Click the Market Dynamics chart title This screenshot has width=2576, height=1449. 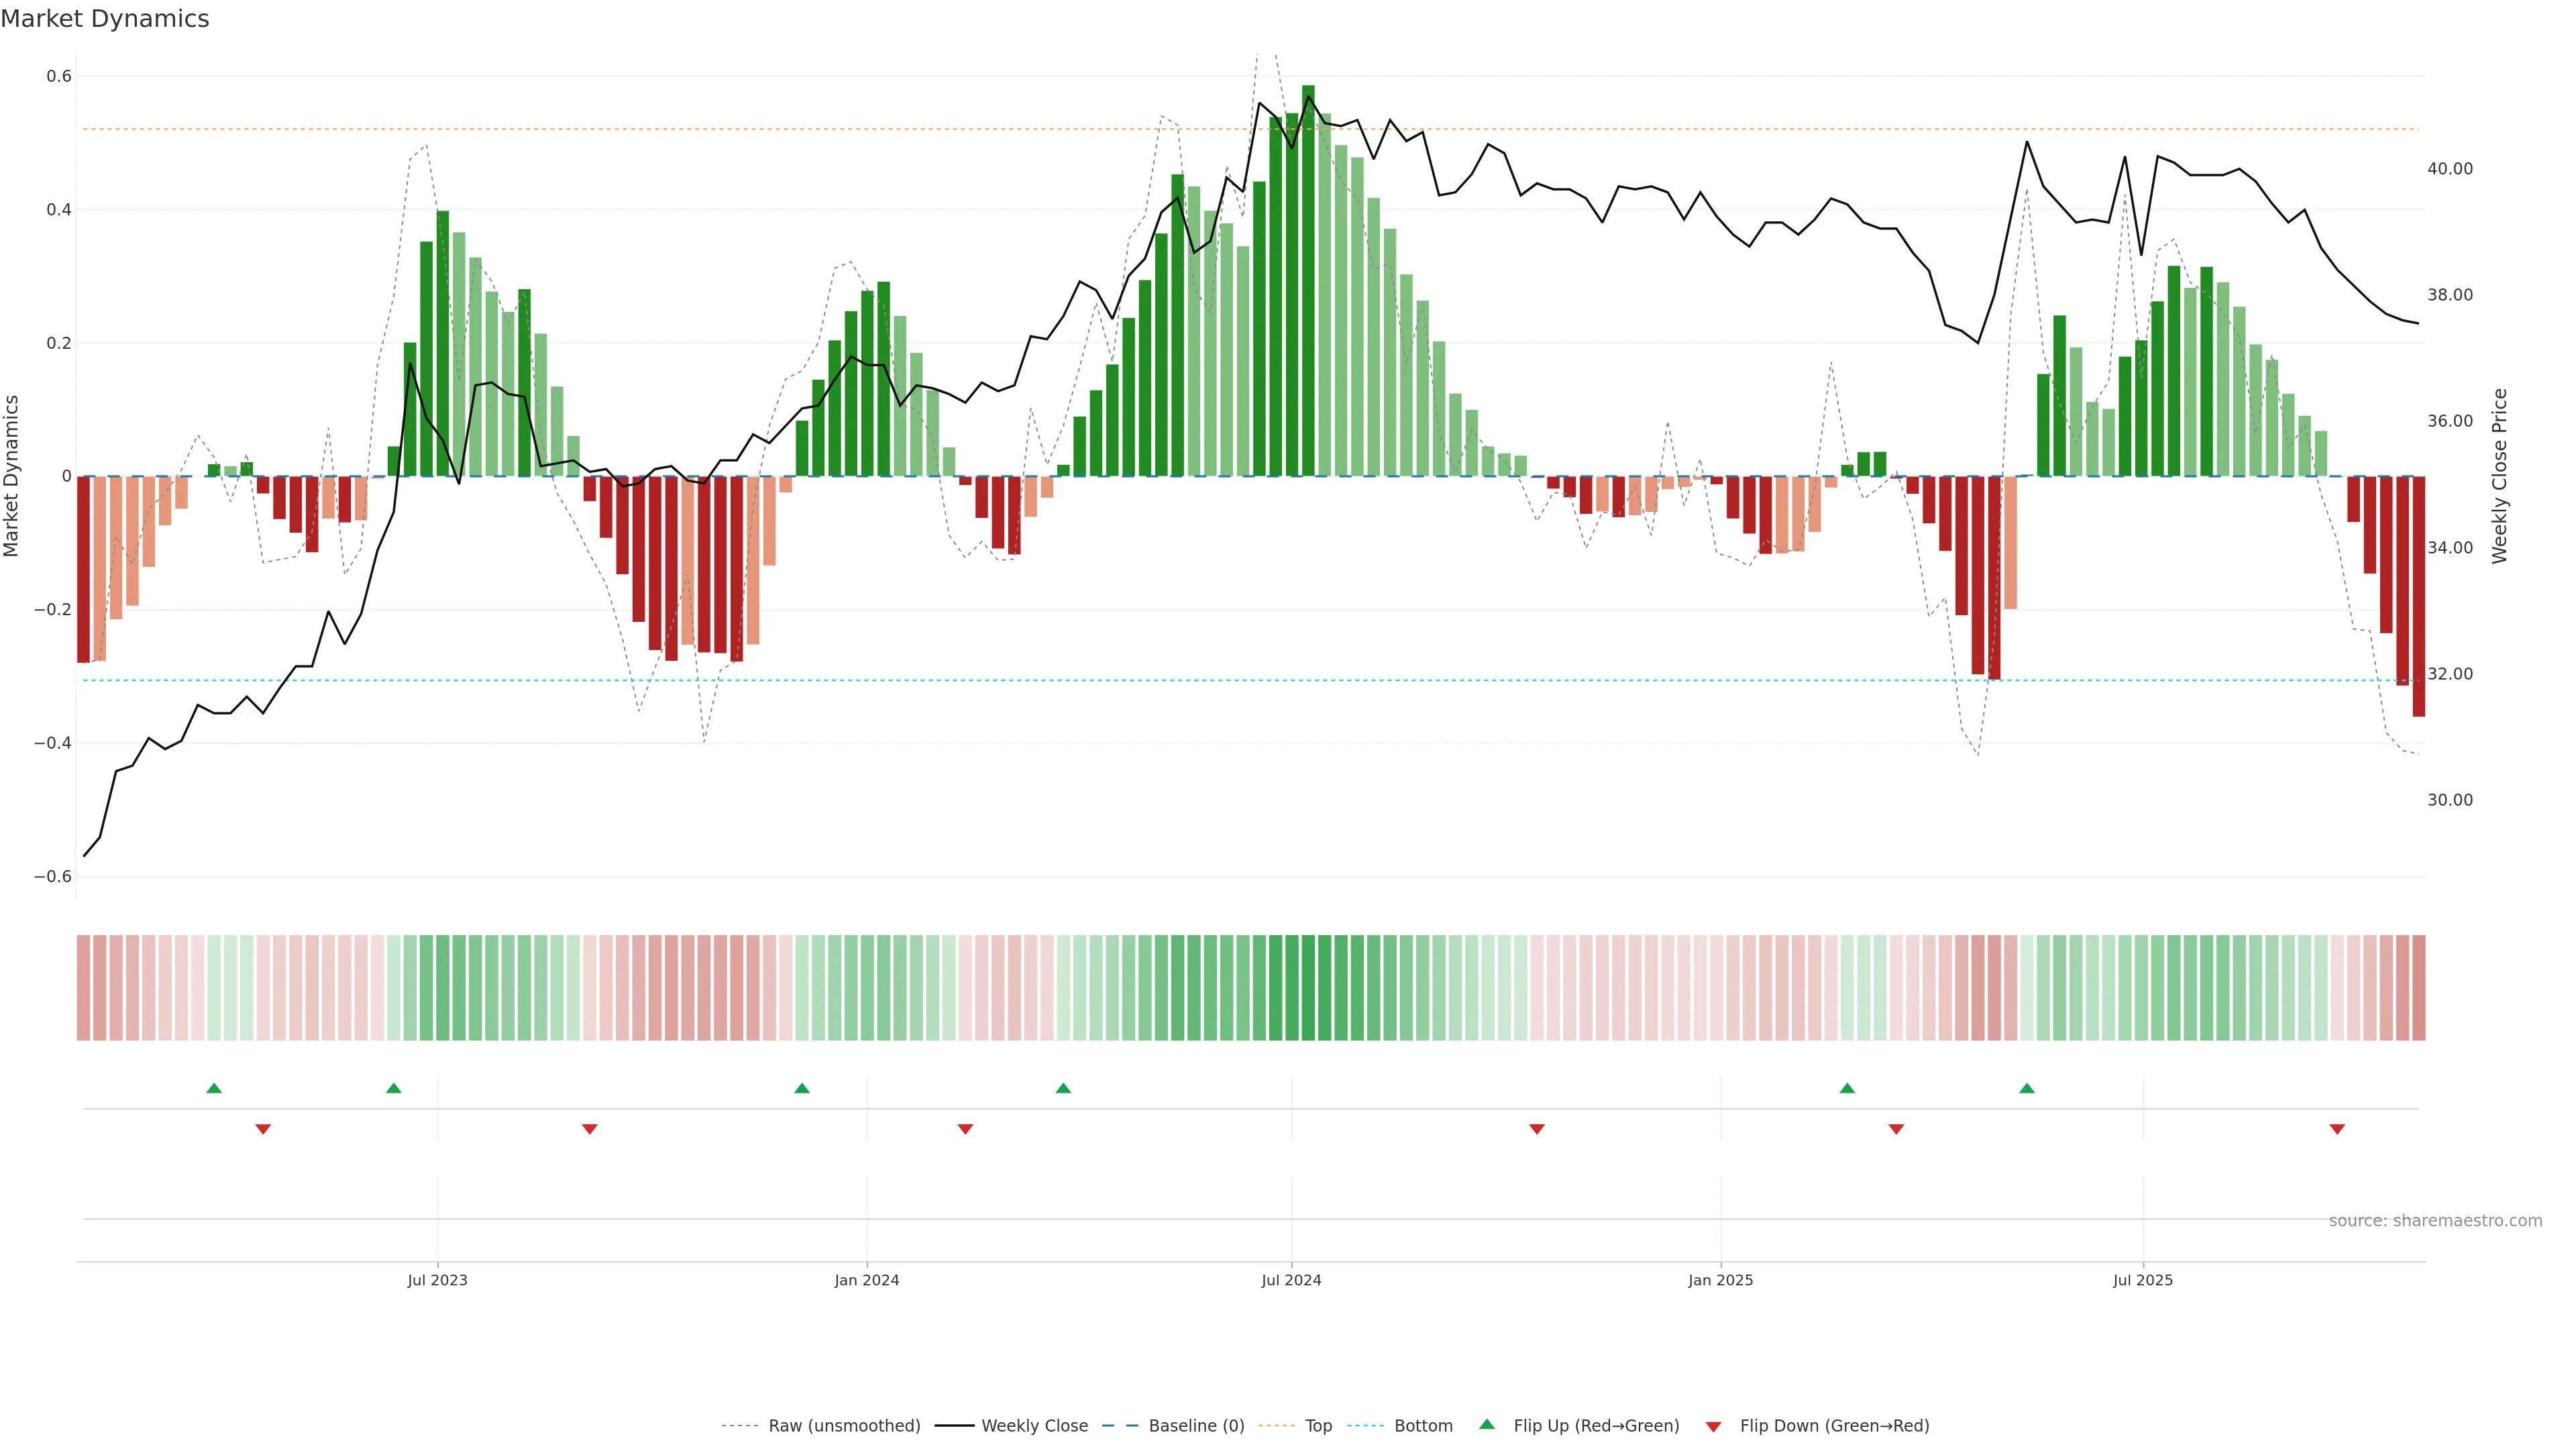coord(105,19)
